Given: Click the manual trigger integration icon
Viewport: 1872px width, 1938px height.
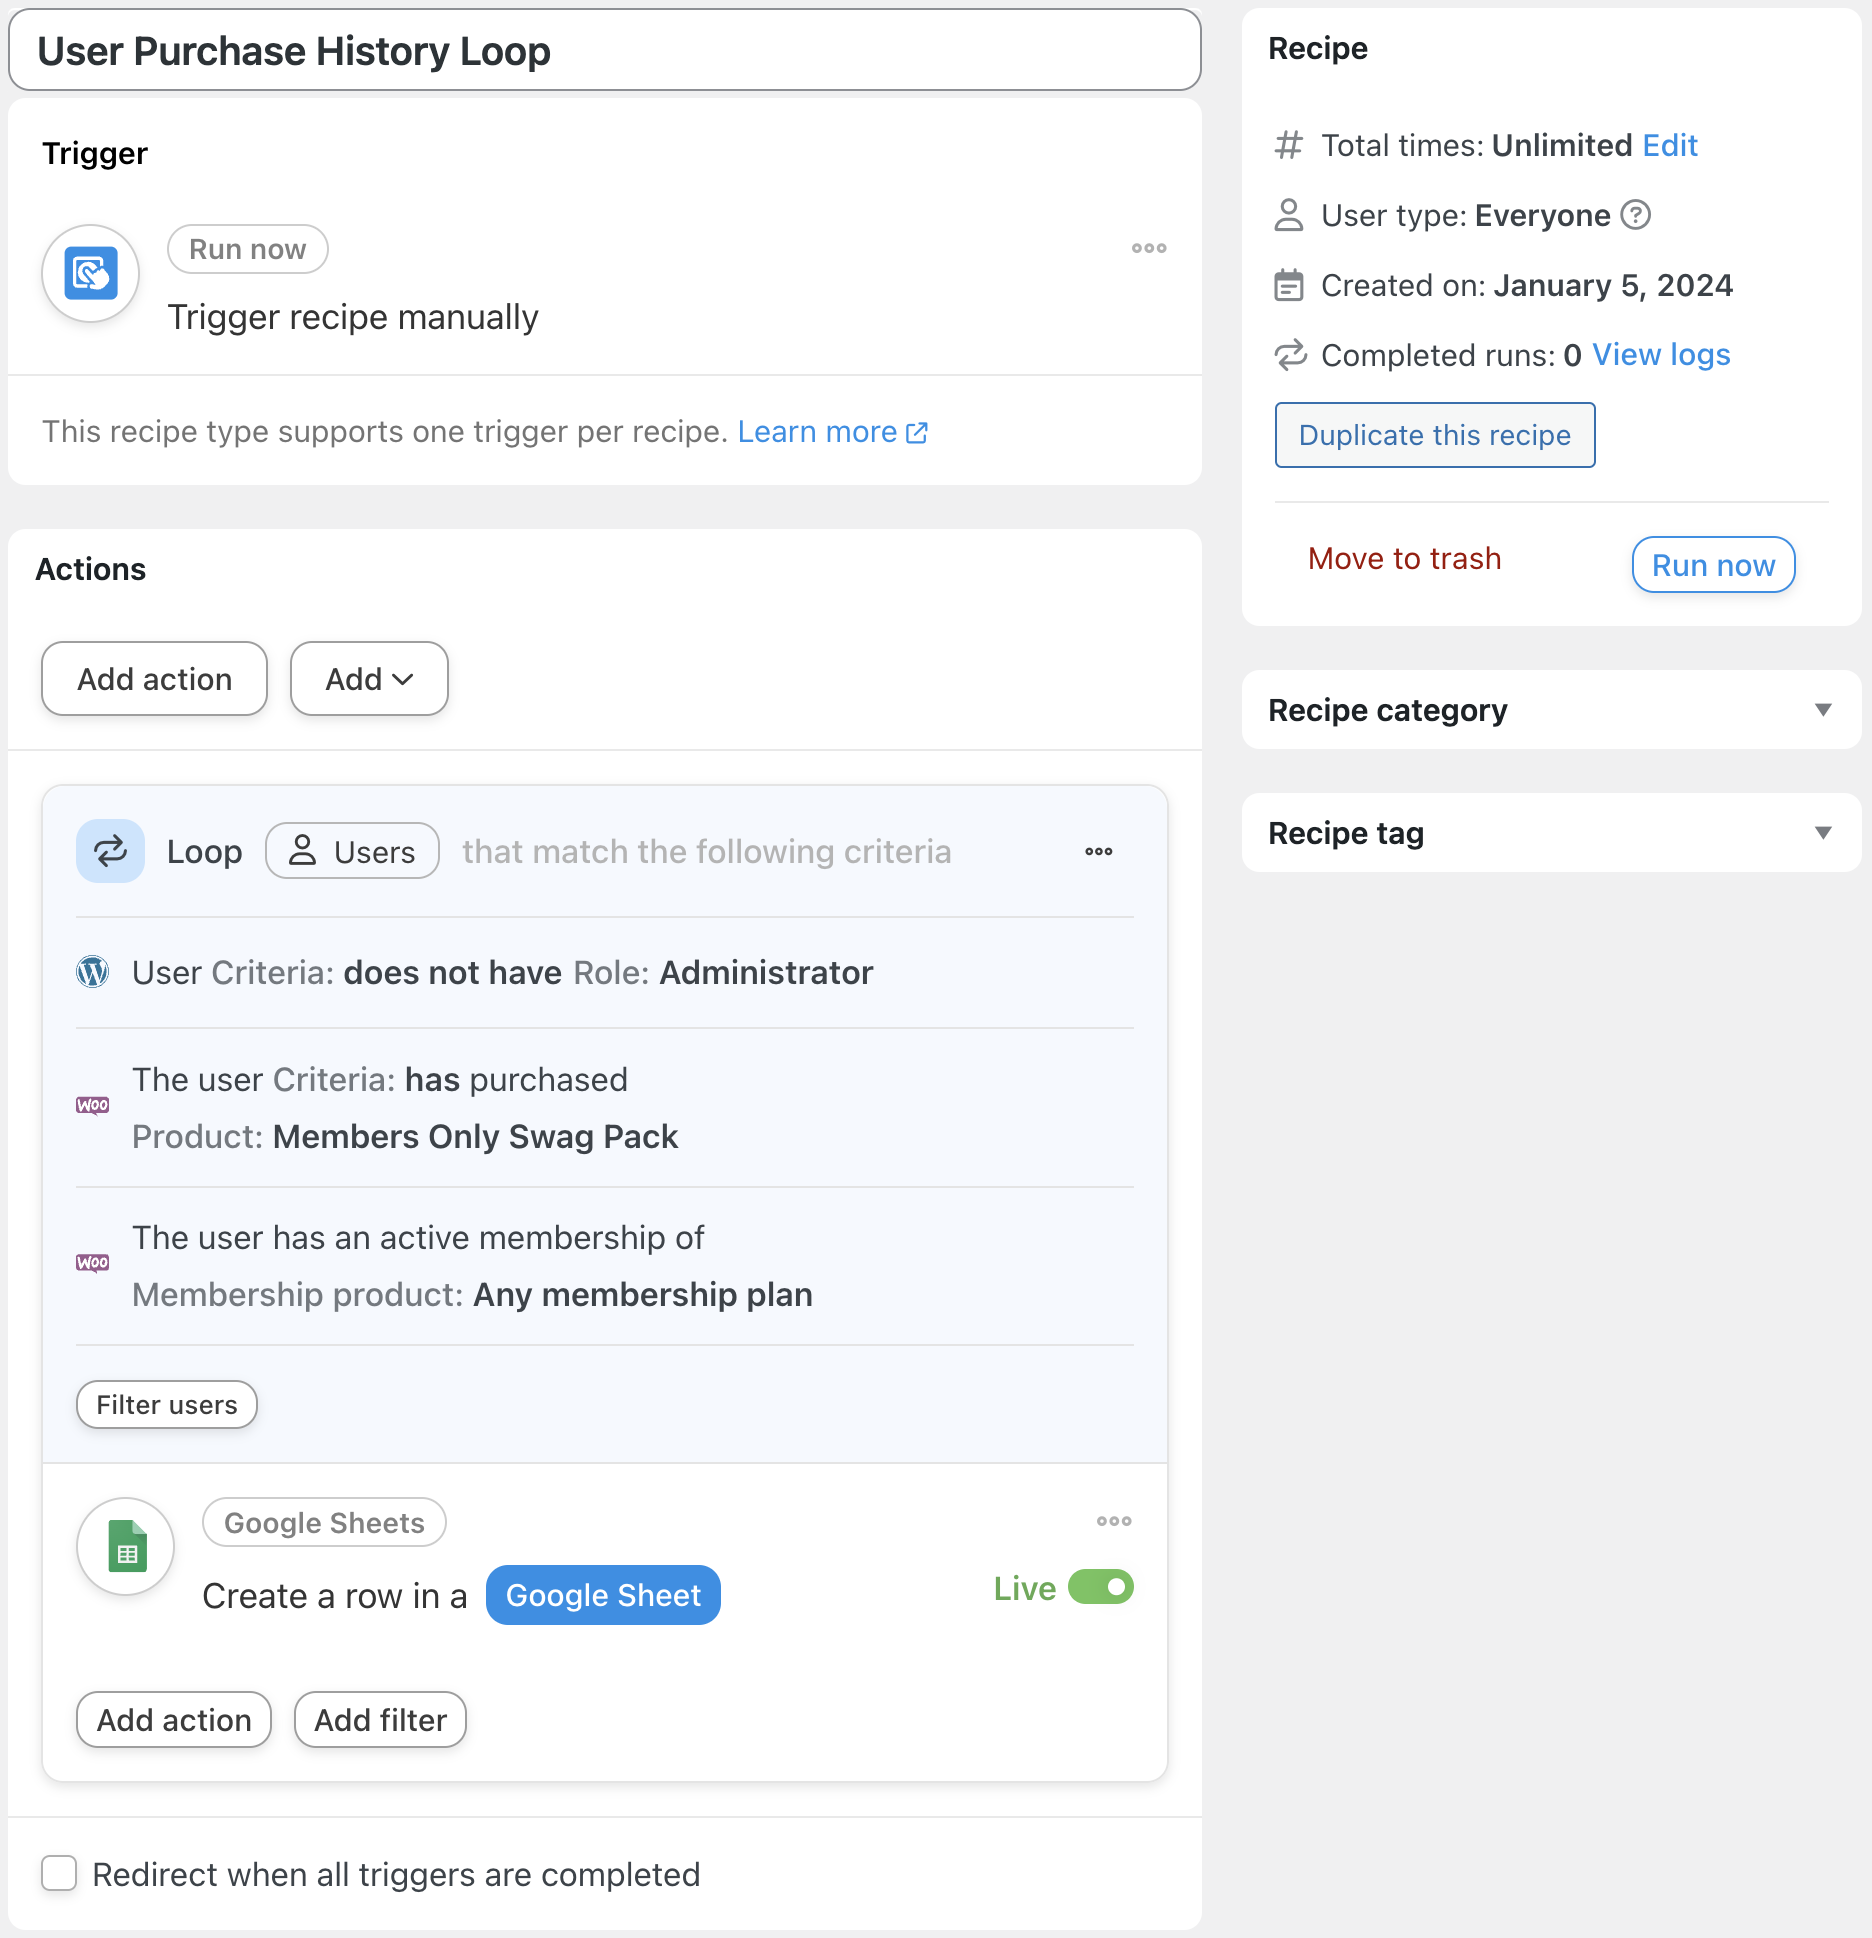Looking at the screenshot, I should (91, 273).
